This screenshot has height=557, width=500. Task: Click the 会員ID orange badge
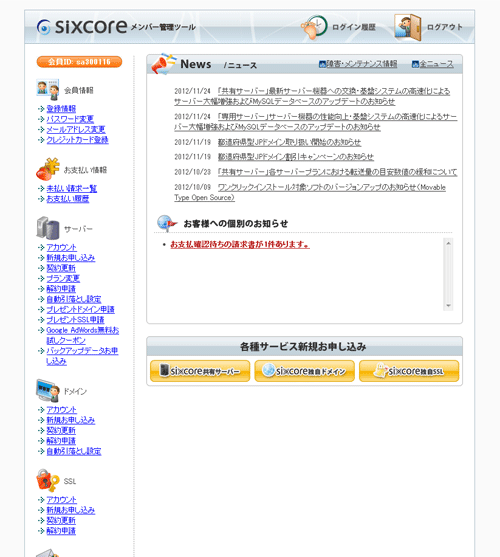79,61
